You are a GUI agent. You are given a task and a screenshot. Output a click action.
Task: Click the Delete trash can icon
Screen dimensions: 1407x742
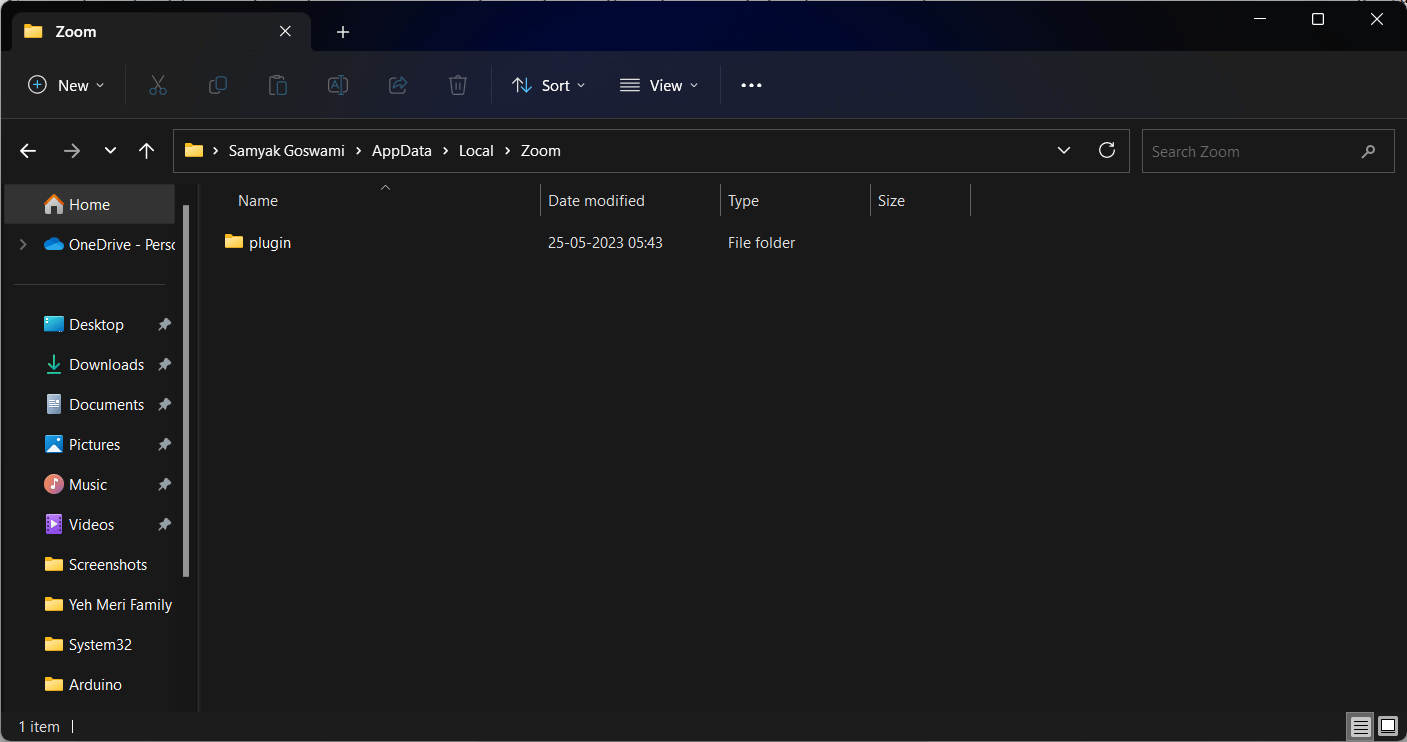(458, 86)
